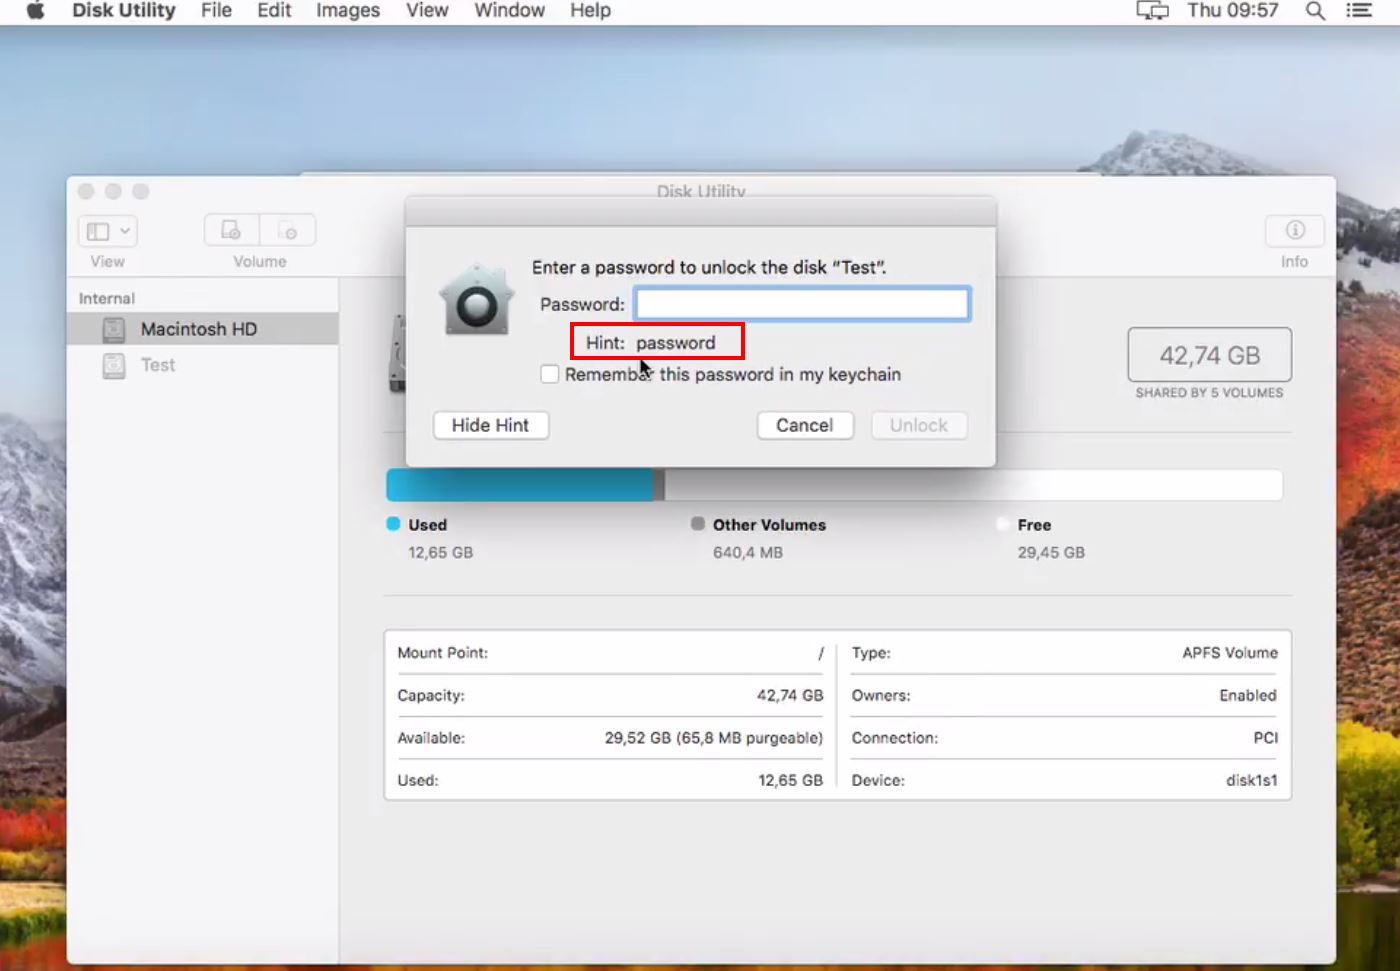
Task: Open the Images menu
Action: (x=348, y=11)
